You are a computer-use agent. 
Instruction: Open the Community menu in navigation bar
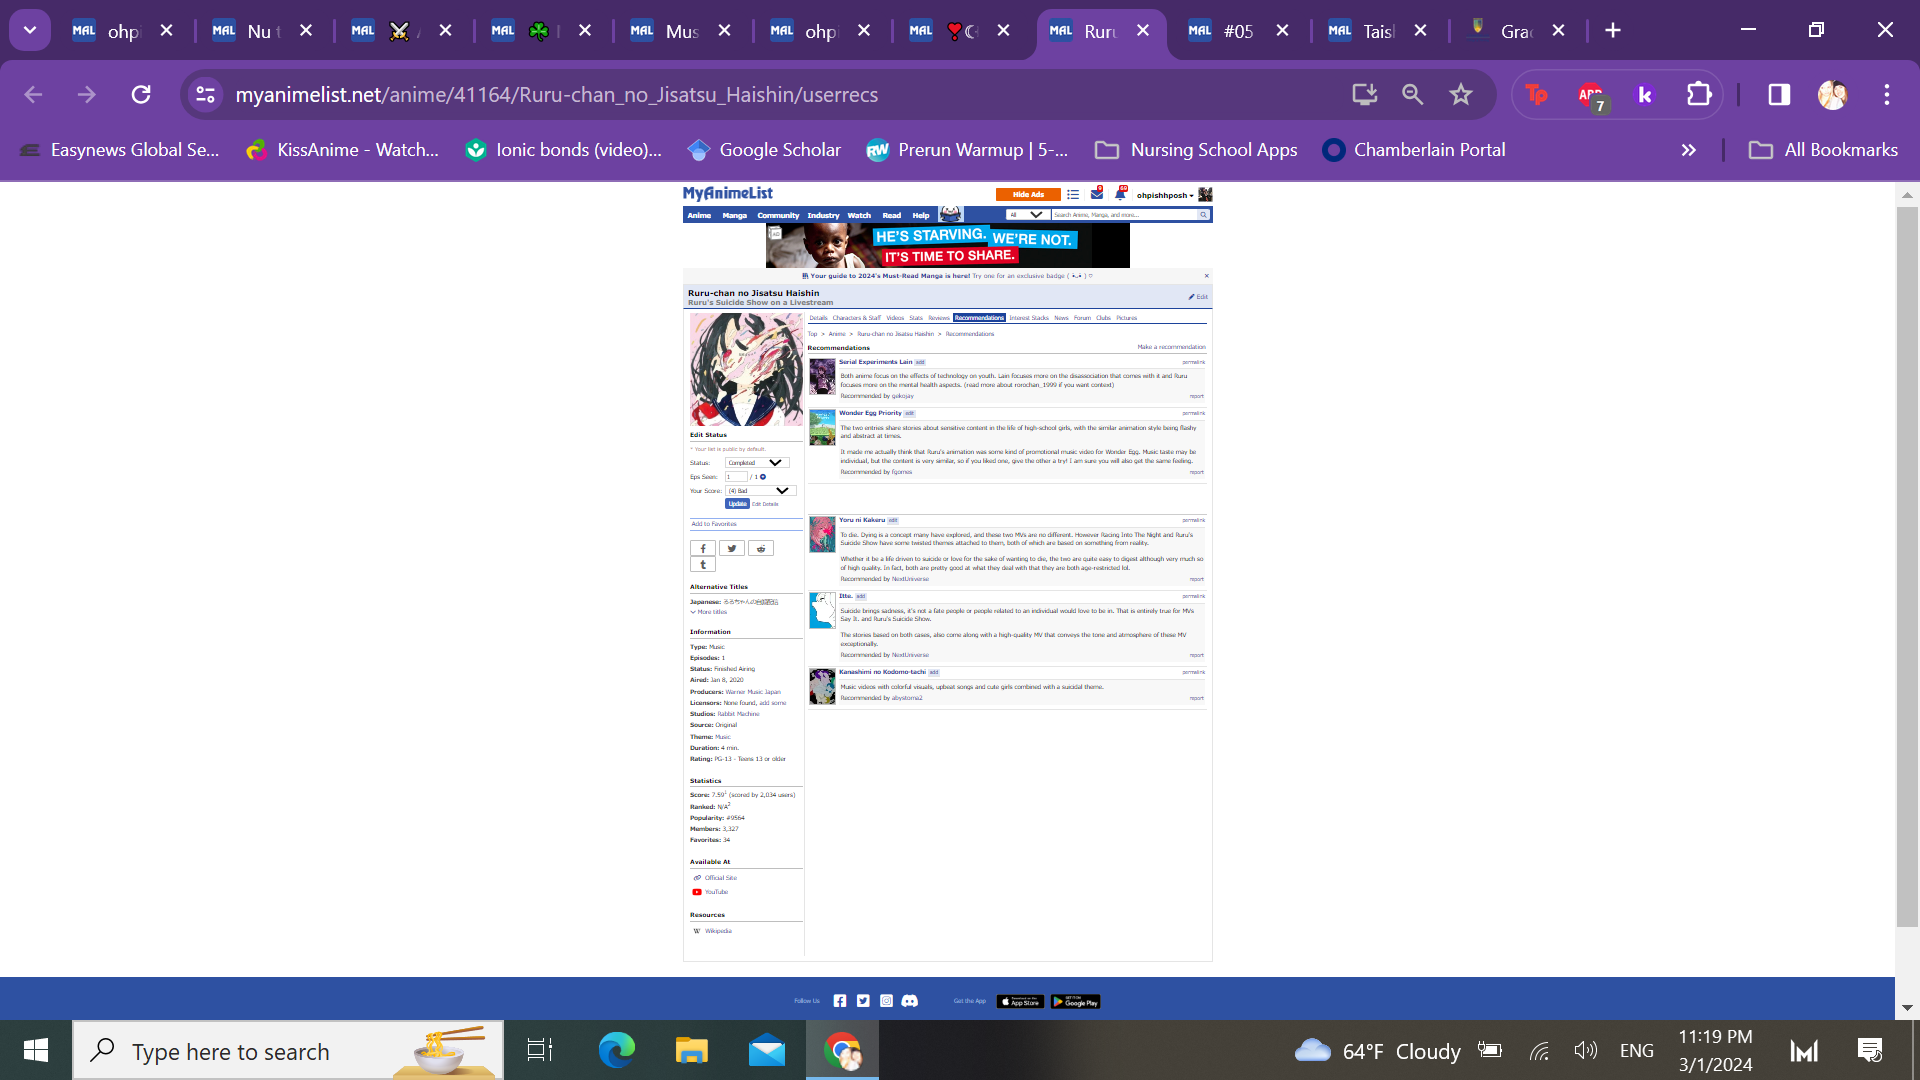778,215
